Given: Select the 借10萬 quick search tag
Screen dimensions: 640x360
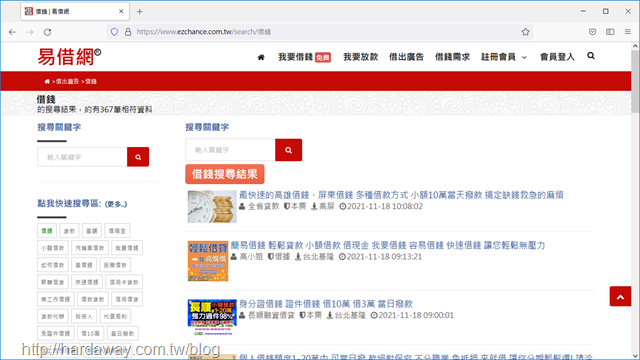Looking at the screenshot, I should pyautogui.click(x=90, y=333).
